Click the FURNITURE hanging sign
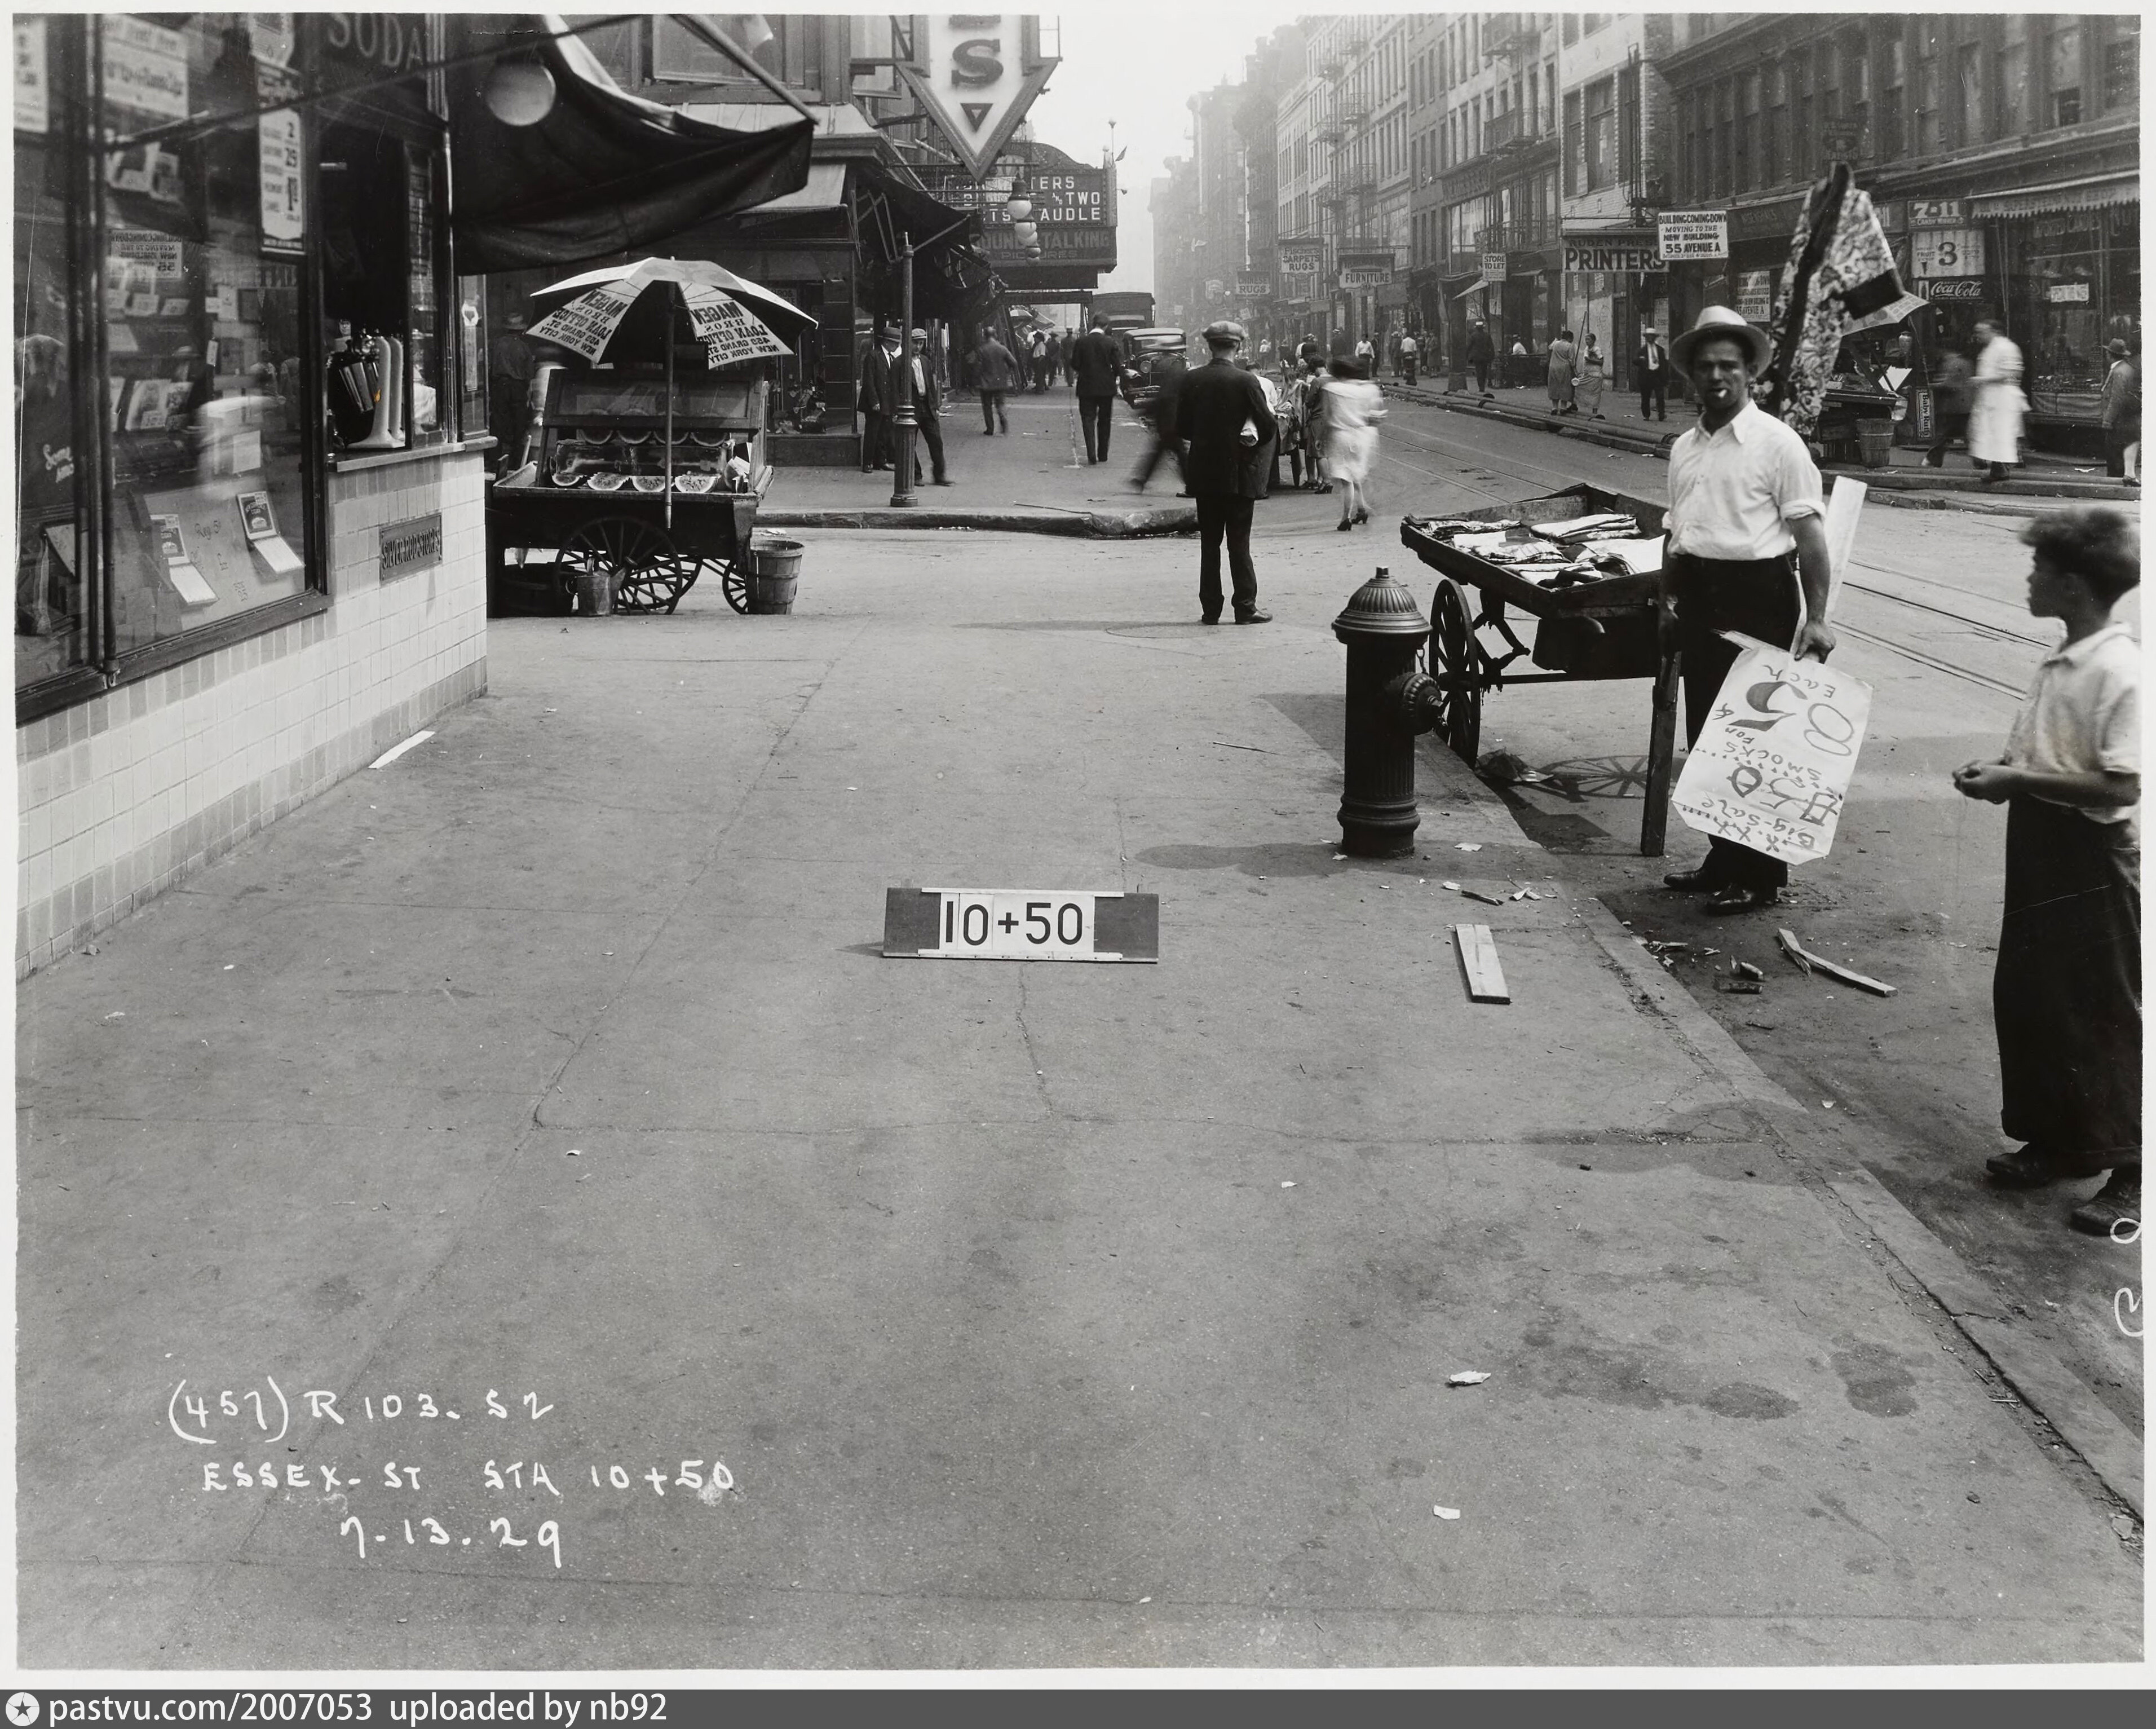Screen dimensions: 2156x1729 [1366, 277]
